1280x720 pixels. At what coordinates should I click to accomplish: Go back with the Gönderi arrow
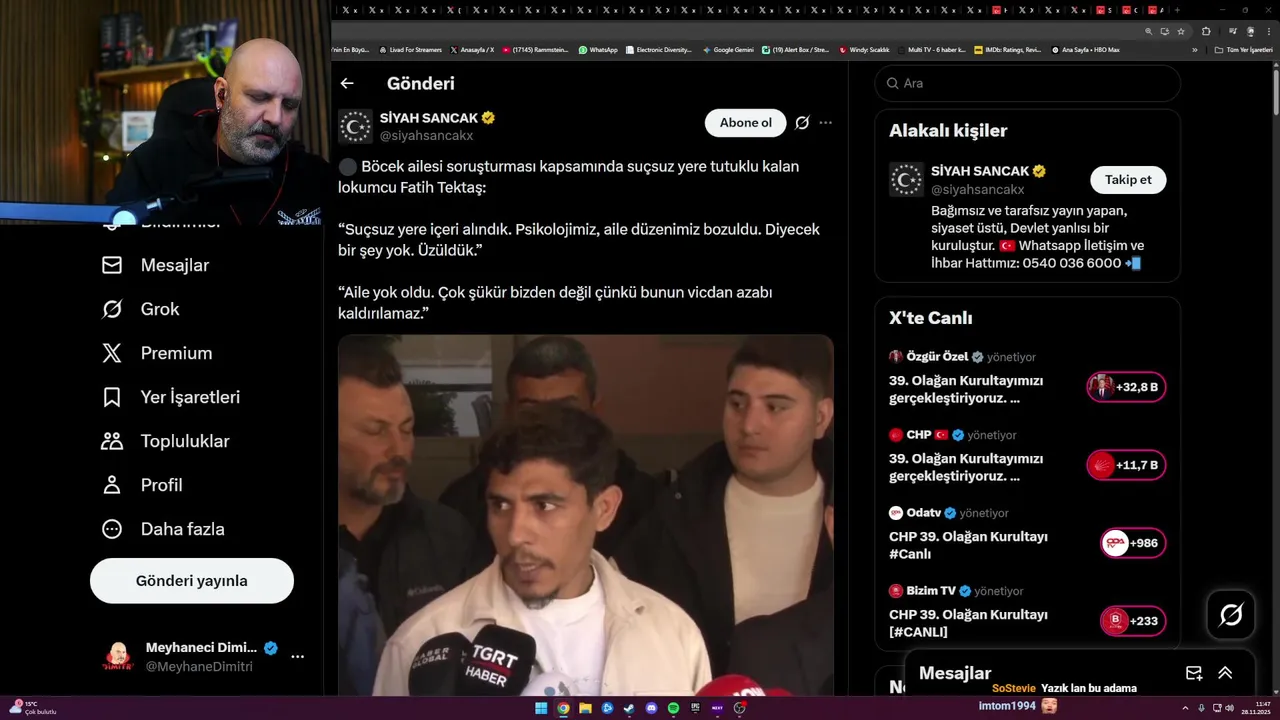point(347,84)
